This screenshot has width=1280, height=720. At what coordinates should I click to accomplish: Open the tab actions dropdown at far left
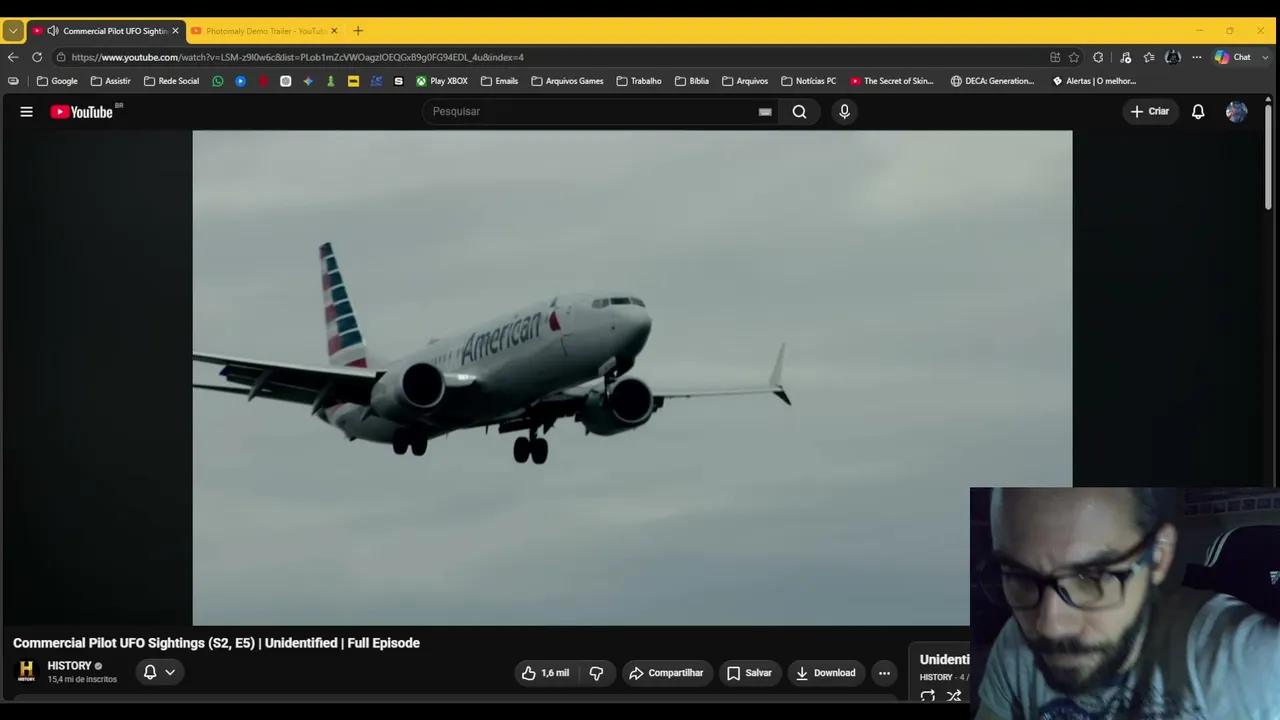coord(13,31)
